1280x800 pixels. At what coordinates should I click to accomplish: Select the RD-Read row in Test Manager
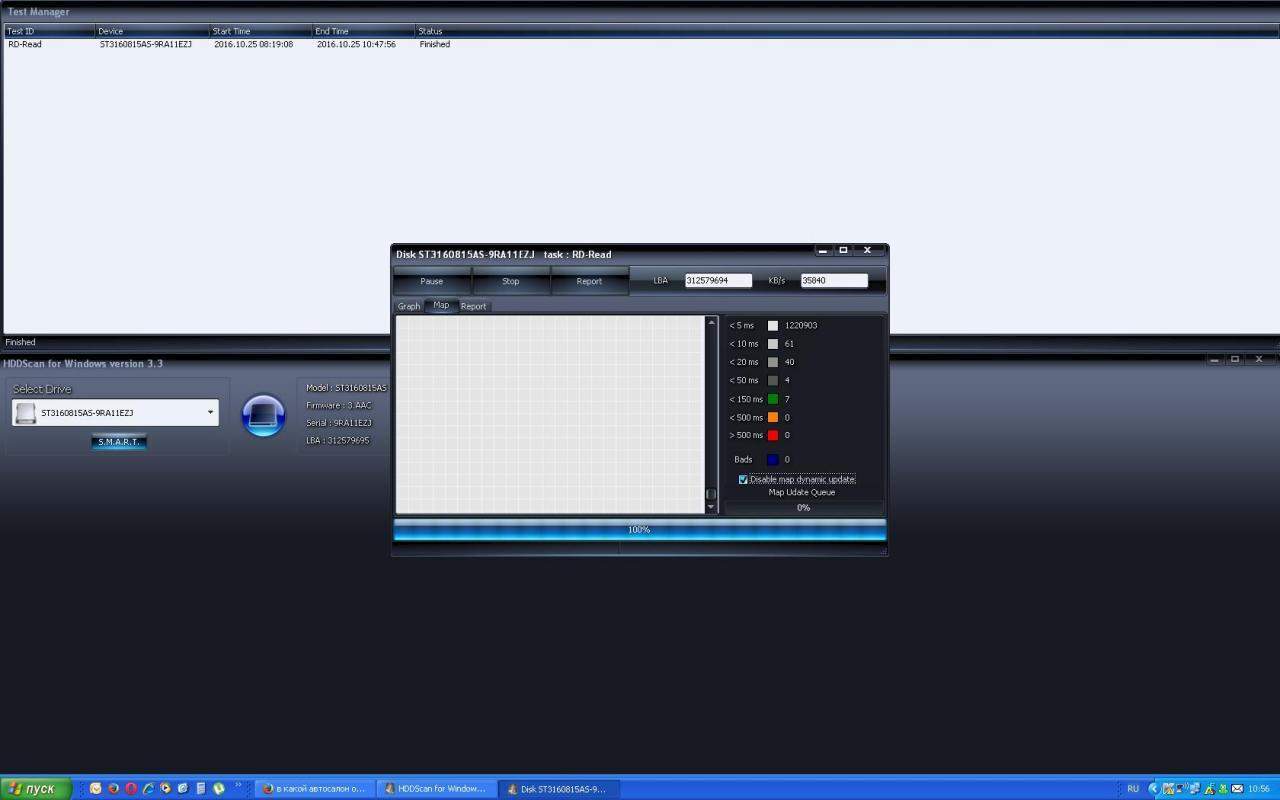point(25,45)
